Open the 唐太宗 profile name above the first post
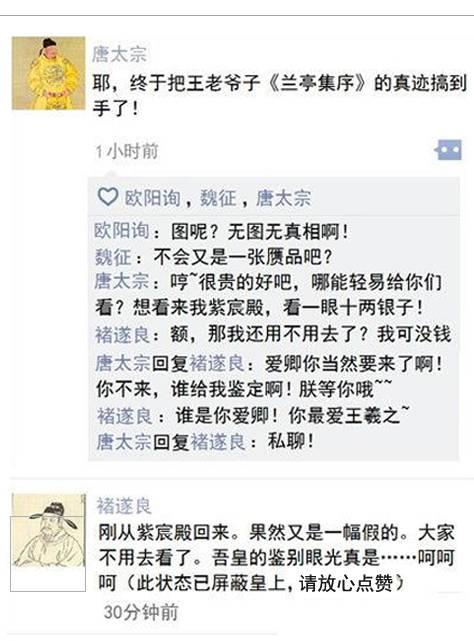The width and height of the screenshot is (474, 641). (119, 54)
